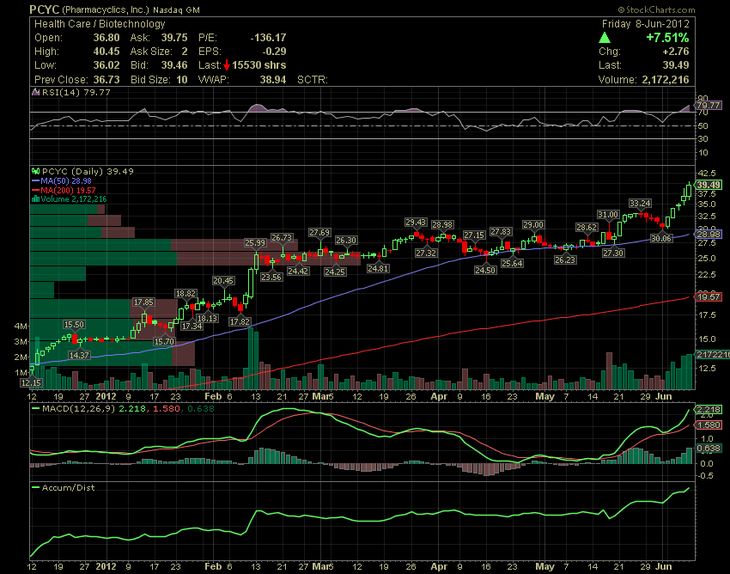Click the MA(200) 19.57 legend text

click(x=68, y=190)
